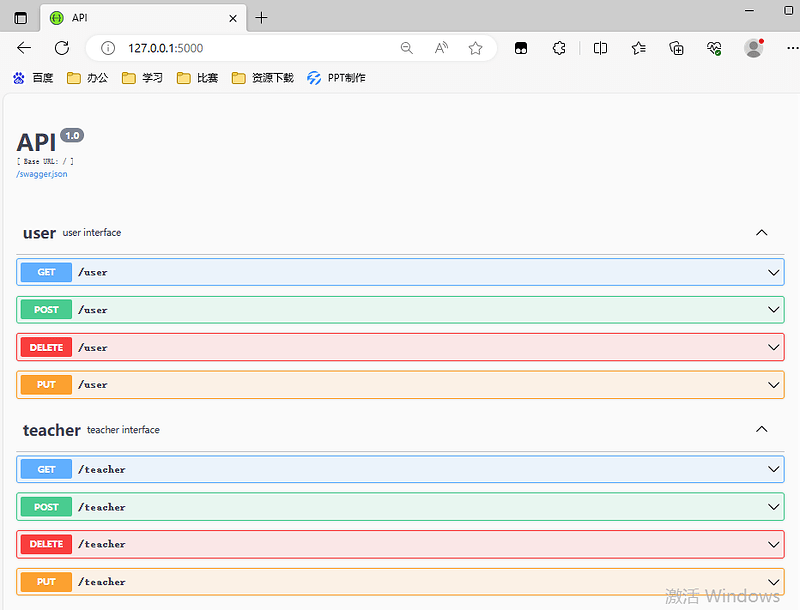
Task: View site information icon in address bar
Action: [x=108, y=48]
